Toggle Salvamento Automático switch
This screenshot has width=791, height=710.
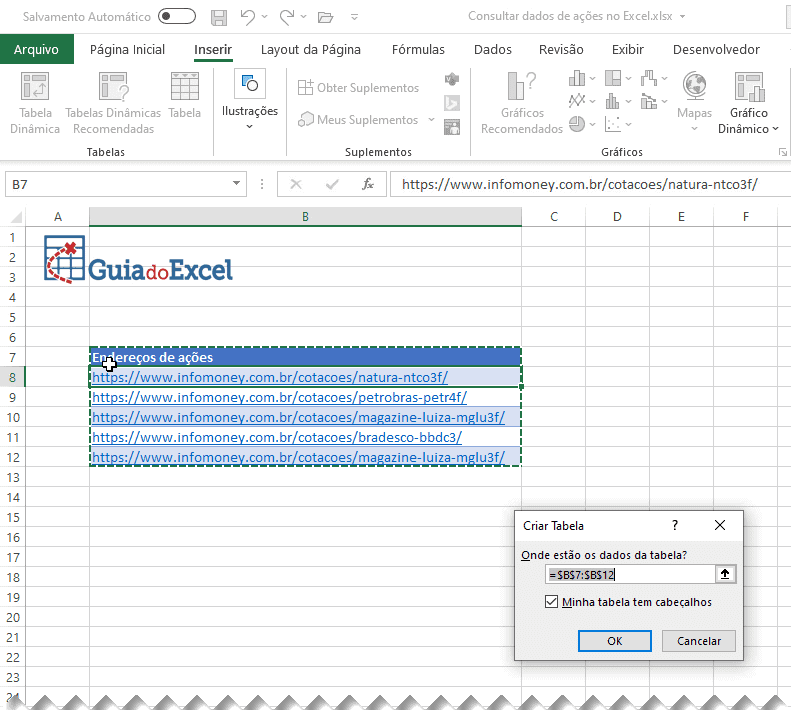[177, 17]
